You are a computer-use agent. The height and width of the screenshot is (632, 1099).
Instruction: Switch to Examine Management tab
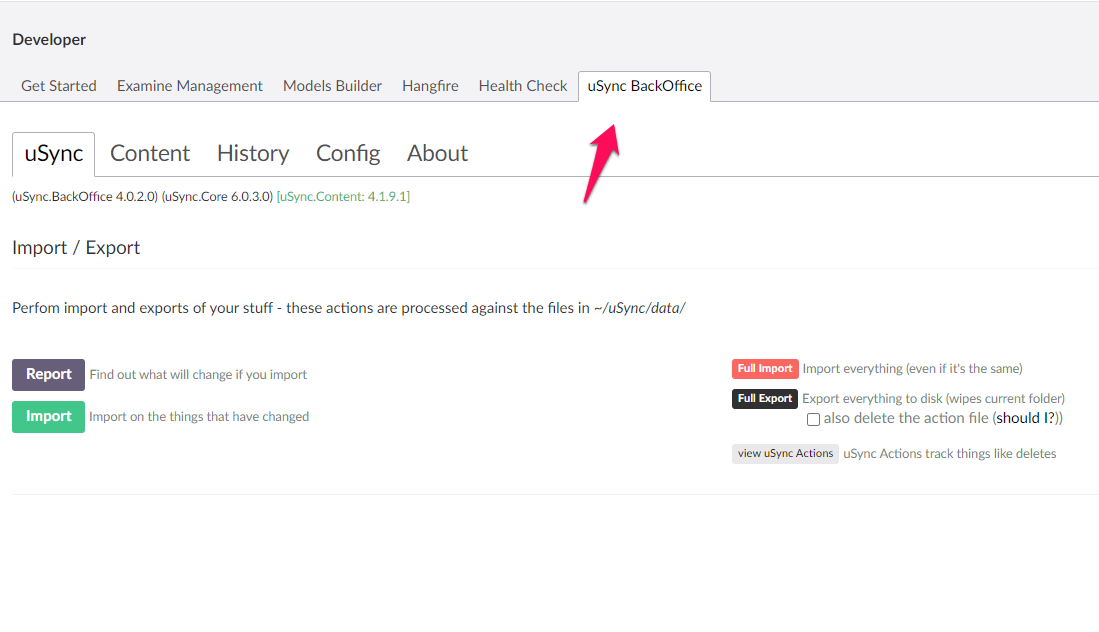189,86
